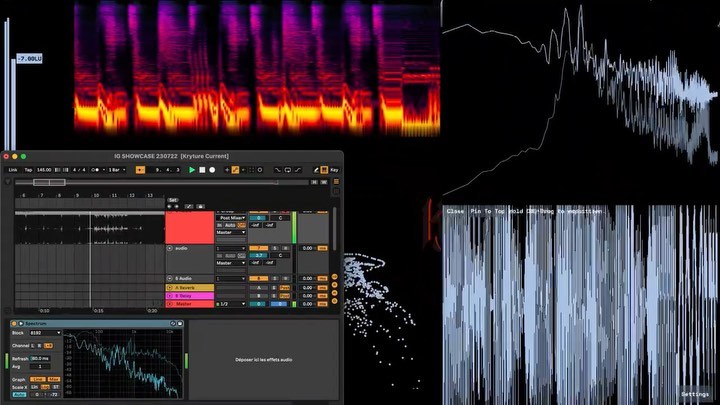Click the Refresh 60.0 ms field
This screenshot has height=405, width=720.
pos(40,357)
